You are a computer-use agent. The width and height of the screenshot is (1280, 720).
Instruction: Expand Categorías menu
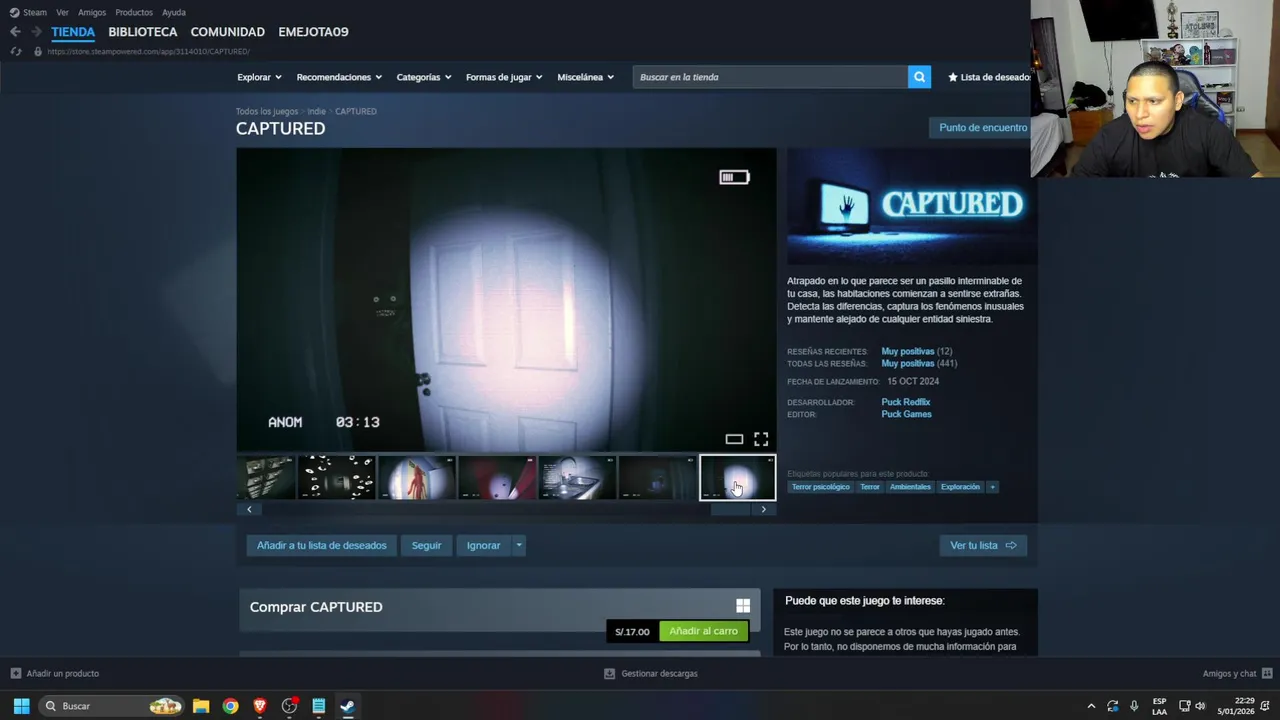coord(424,77)
